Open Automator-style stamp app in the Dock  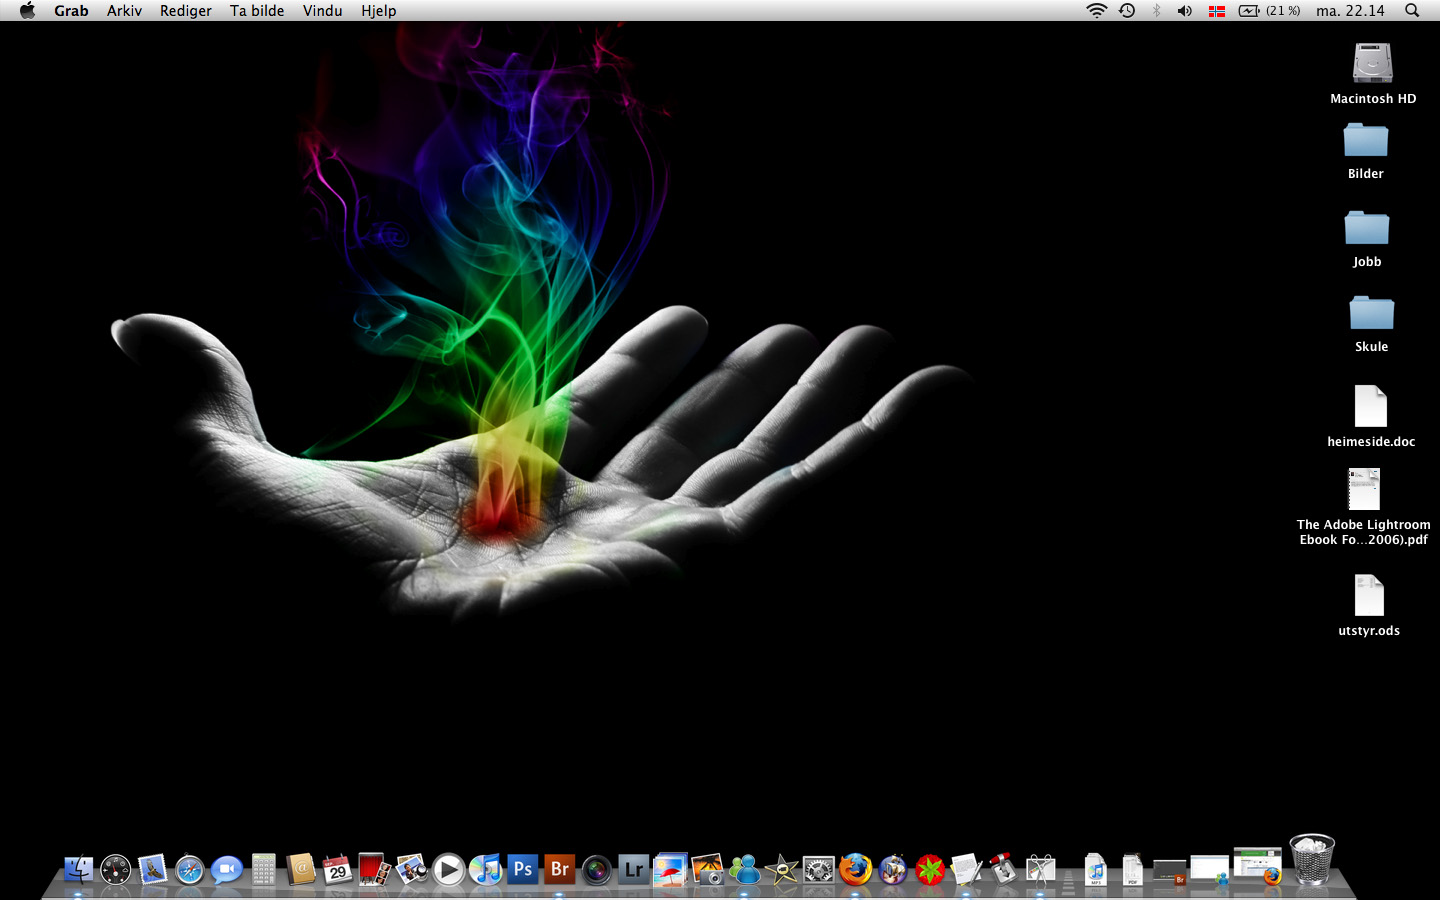(x=1003, y=869)
